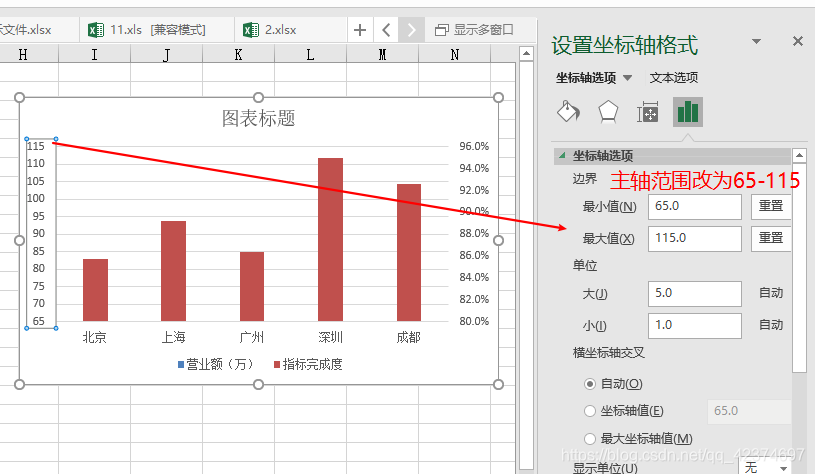Image resolution: width=815 pixels, height=474 pixels.
Task: Select column header L
Action: 310,54
